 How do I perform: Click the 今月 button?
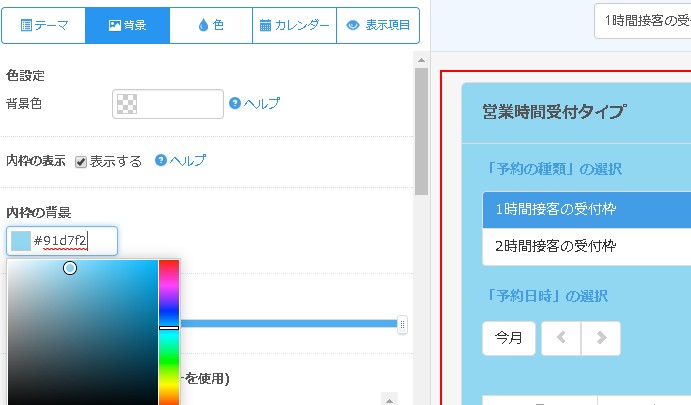509,338
